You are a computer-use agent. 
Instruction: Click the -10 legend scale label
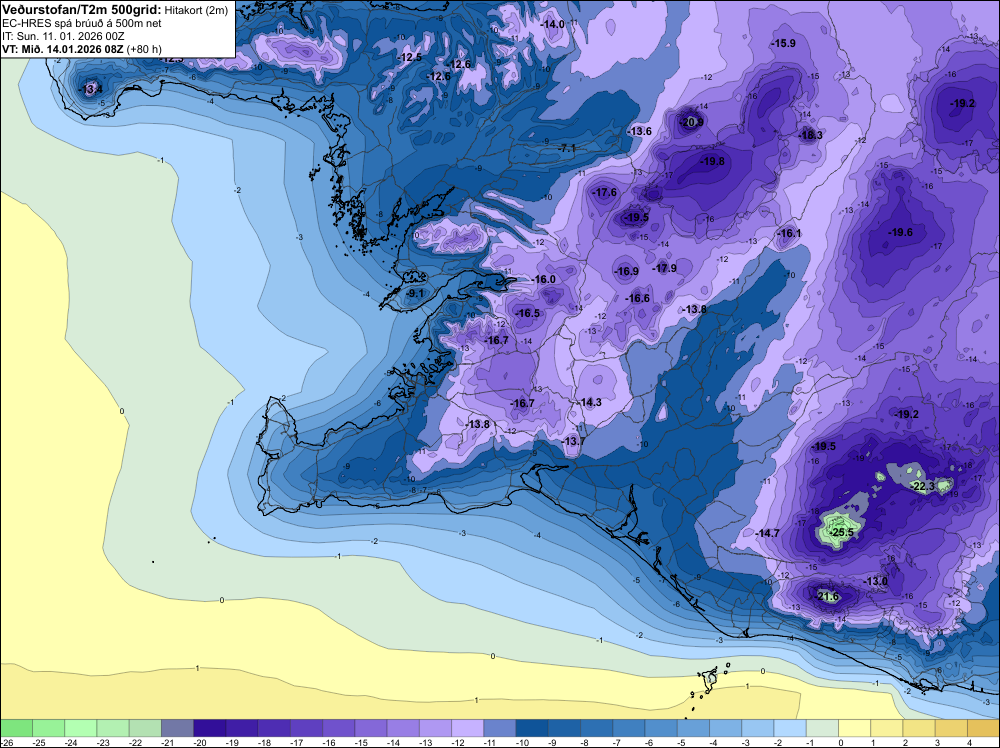[521, 742]
